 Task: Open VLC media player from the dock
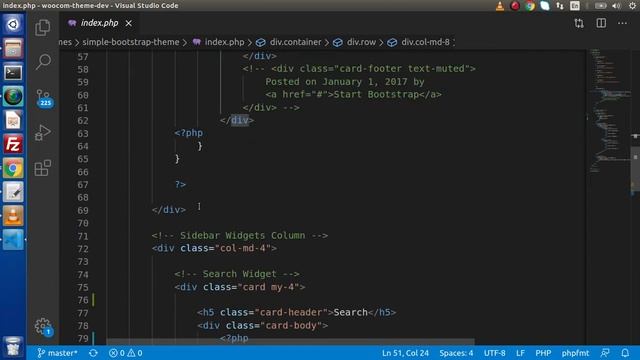coord(13,216)
